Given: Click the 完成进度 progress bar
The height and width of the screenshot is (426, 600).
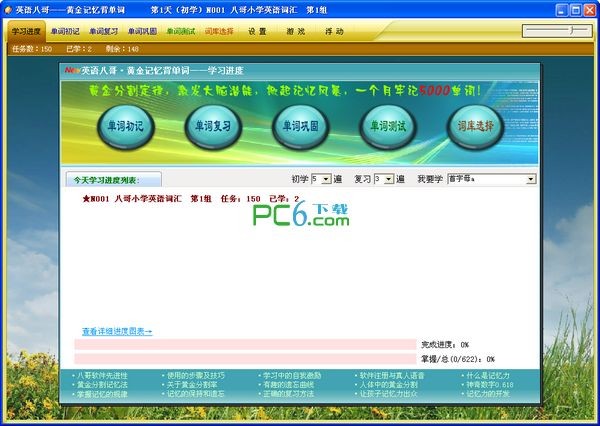Looking at the screenshot, I should tap(245, 344).
